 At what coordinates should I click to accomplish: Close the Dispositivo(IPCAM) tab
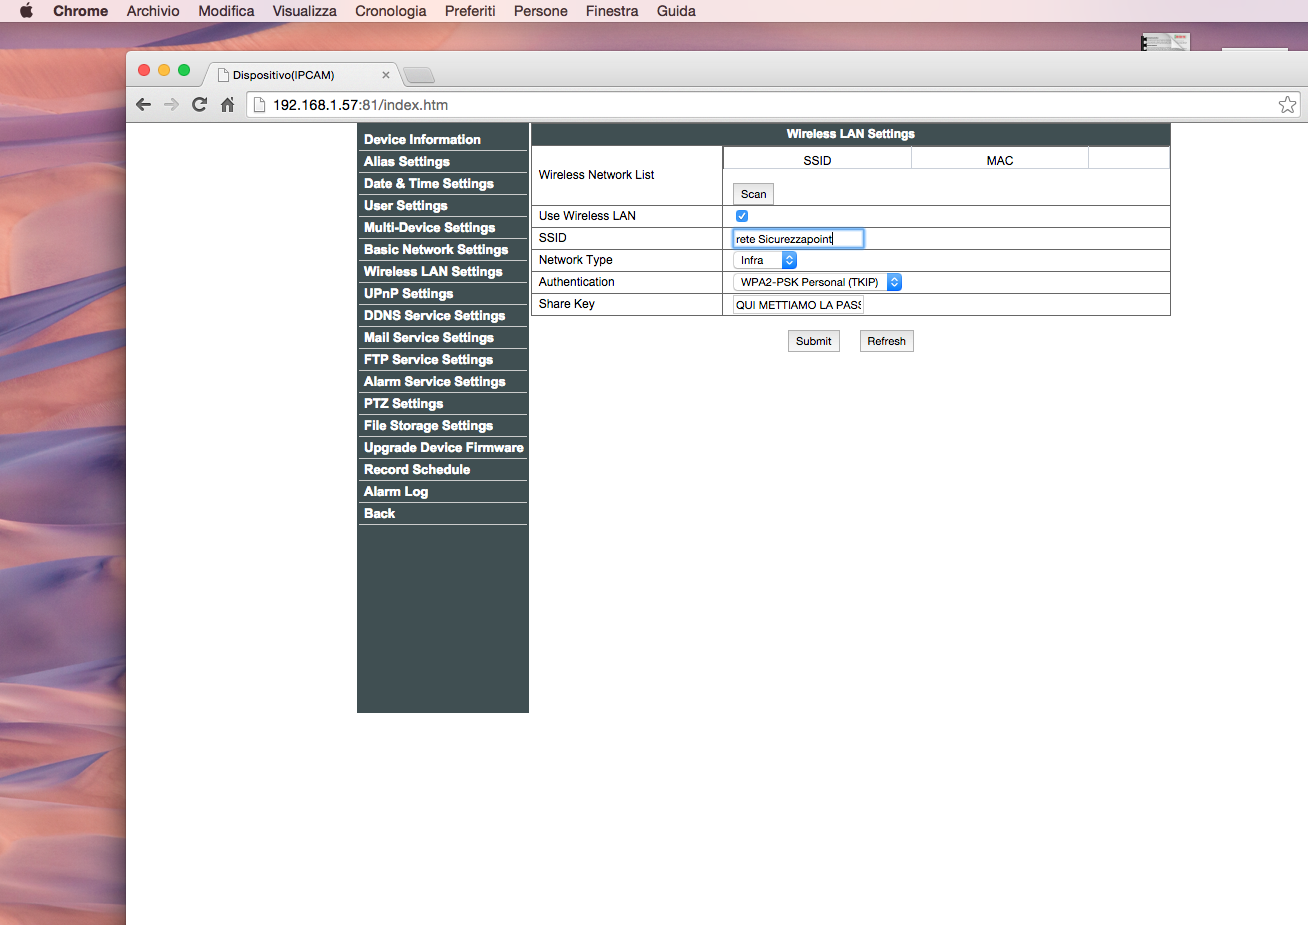386,75
